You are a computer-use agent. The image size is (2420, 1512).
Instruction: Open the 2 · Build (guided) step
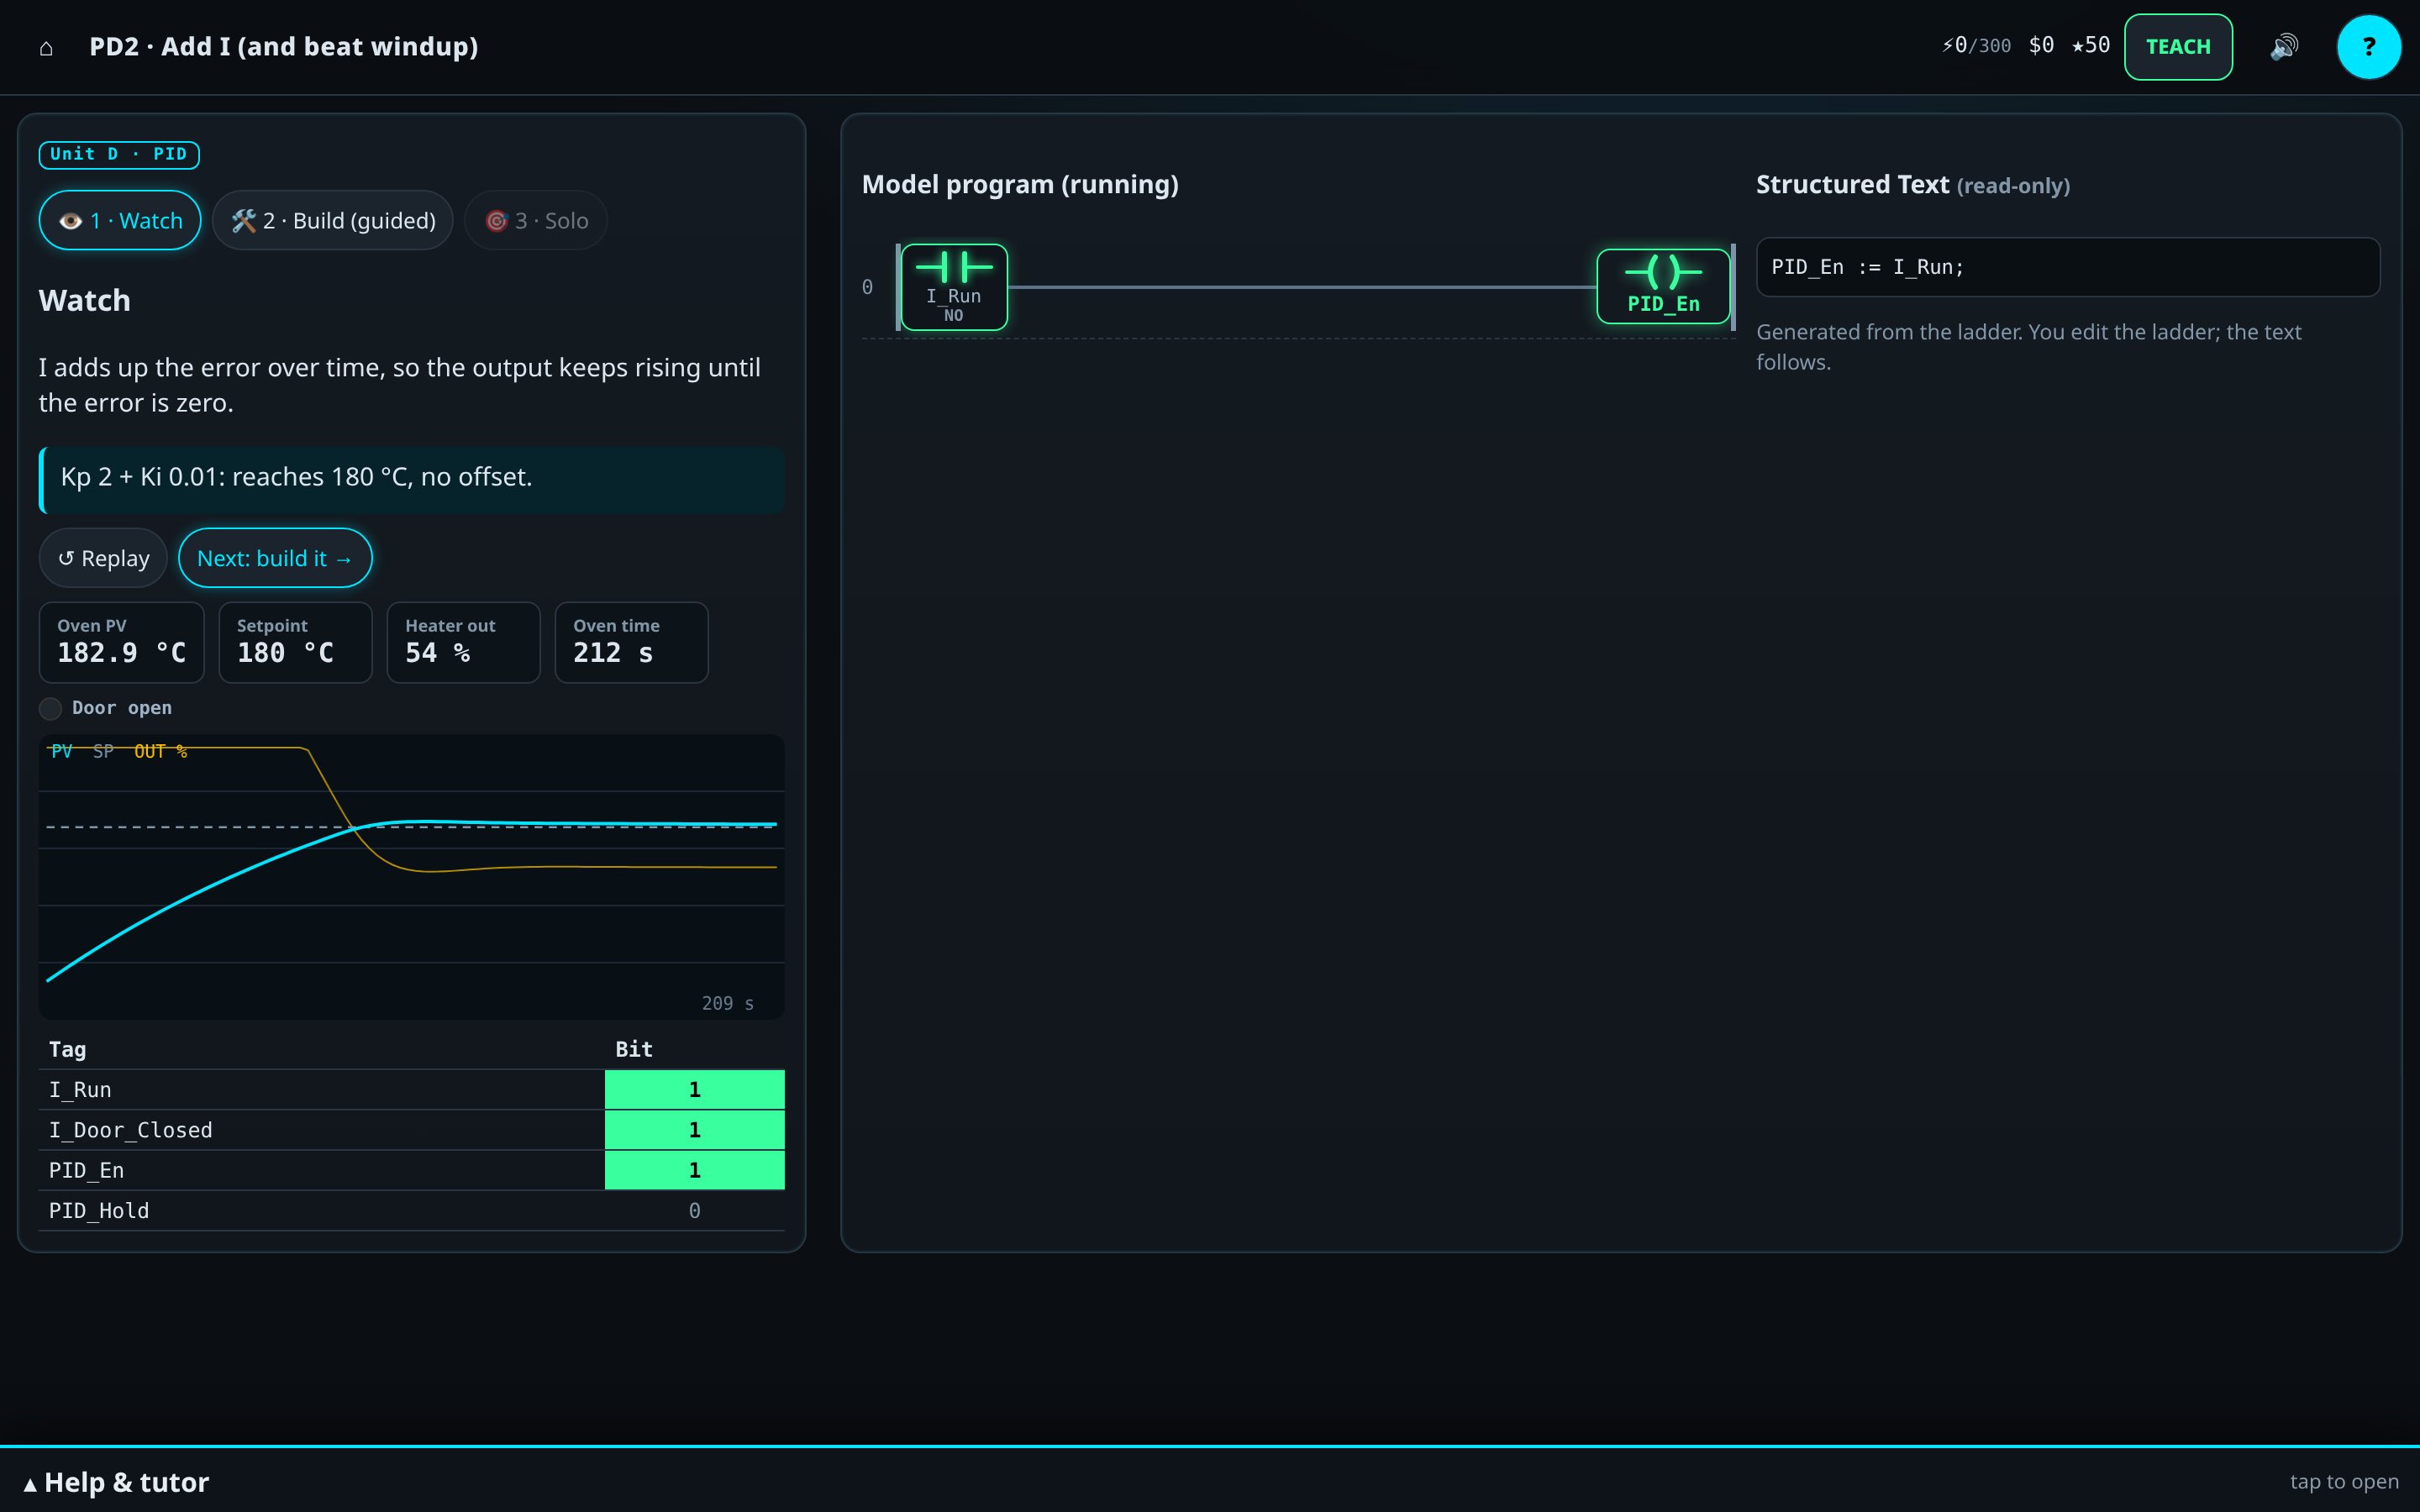pos(333,220)
